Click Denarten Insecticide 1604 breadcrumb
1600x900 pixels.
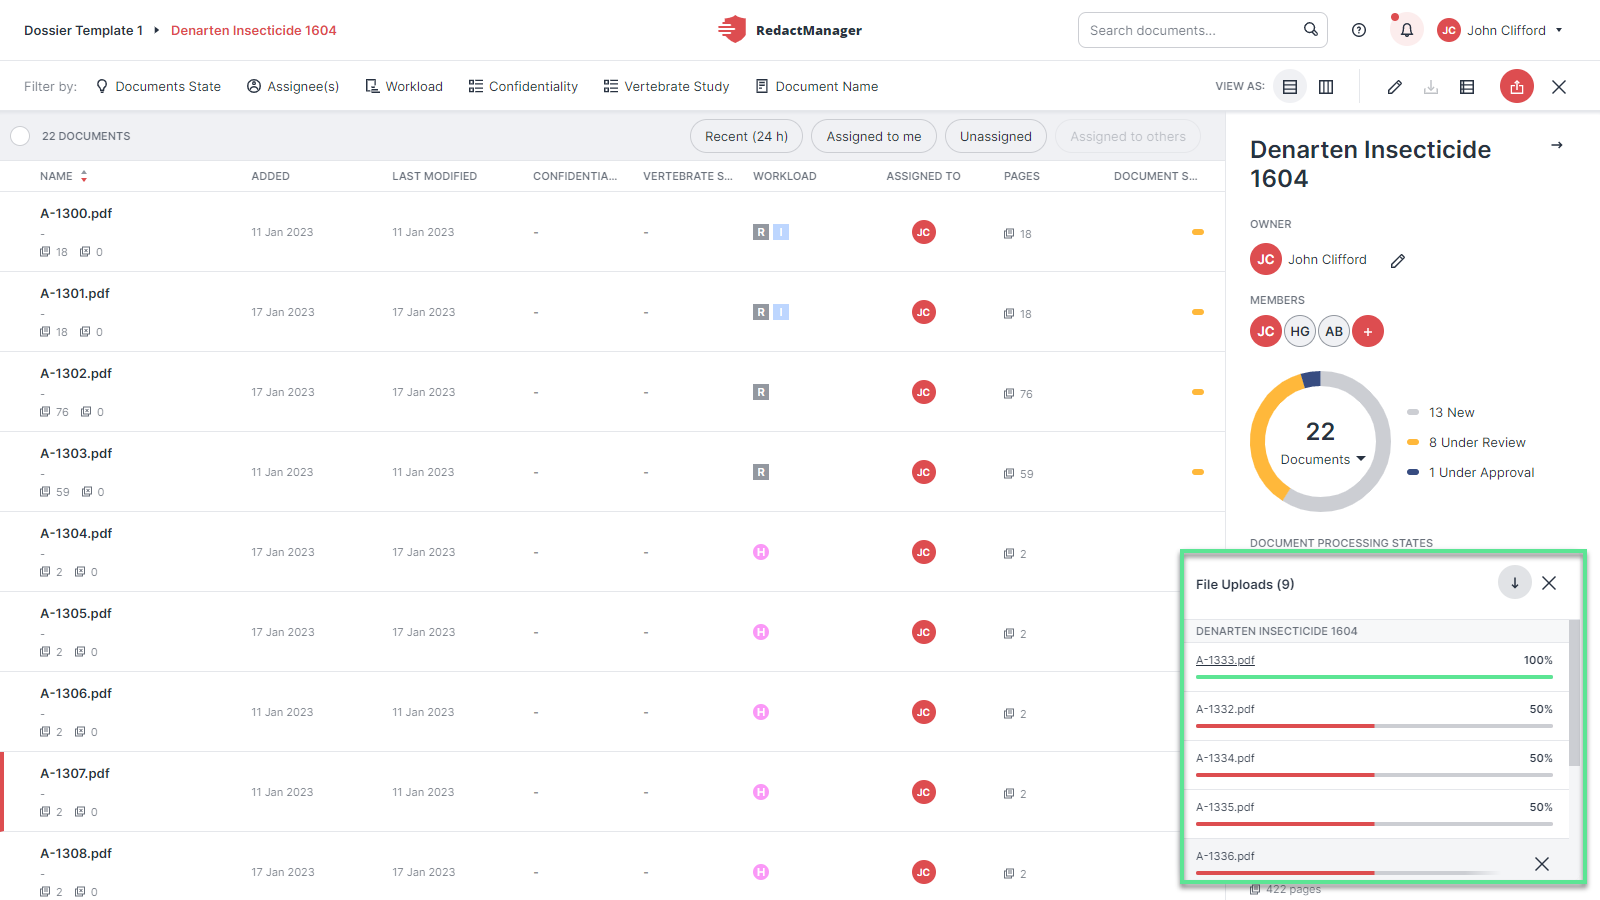[x=254, y=30]
